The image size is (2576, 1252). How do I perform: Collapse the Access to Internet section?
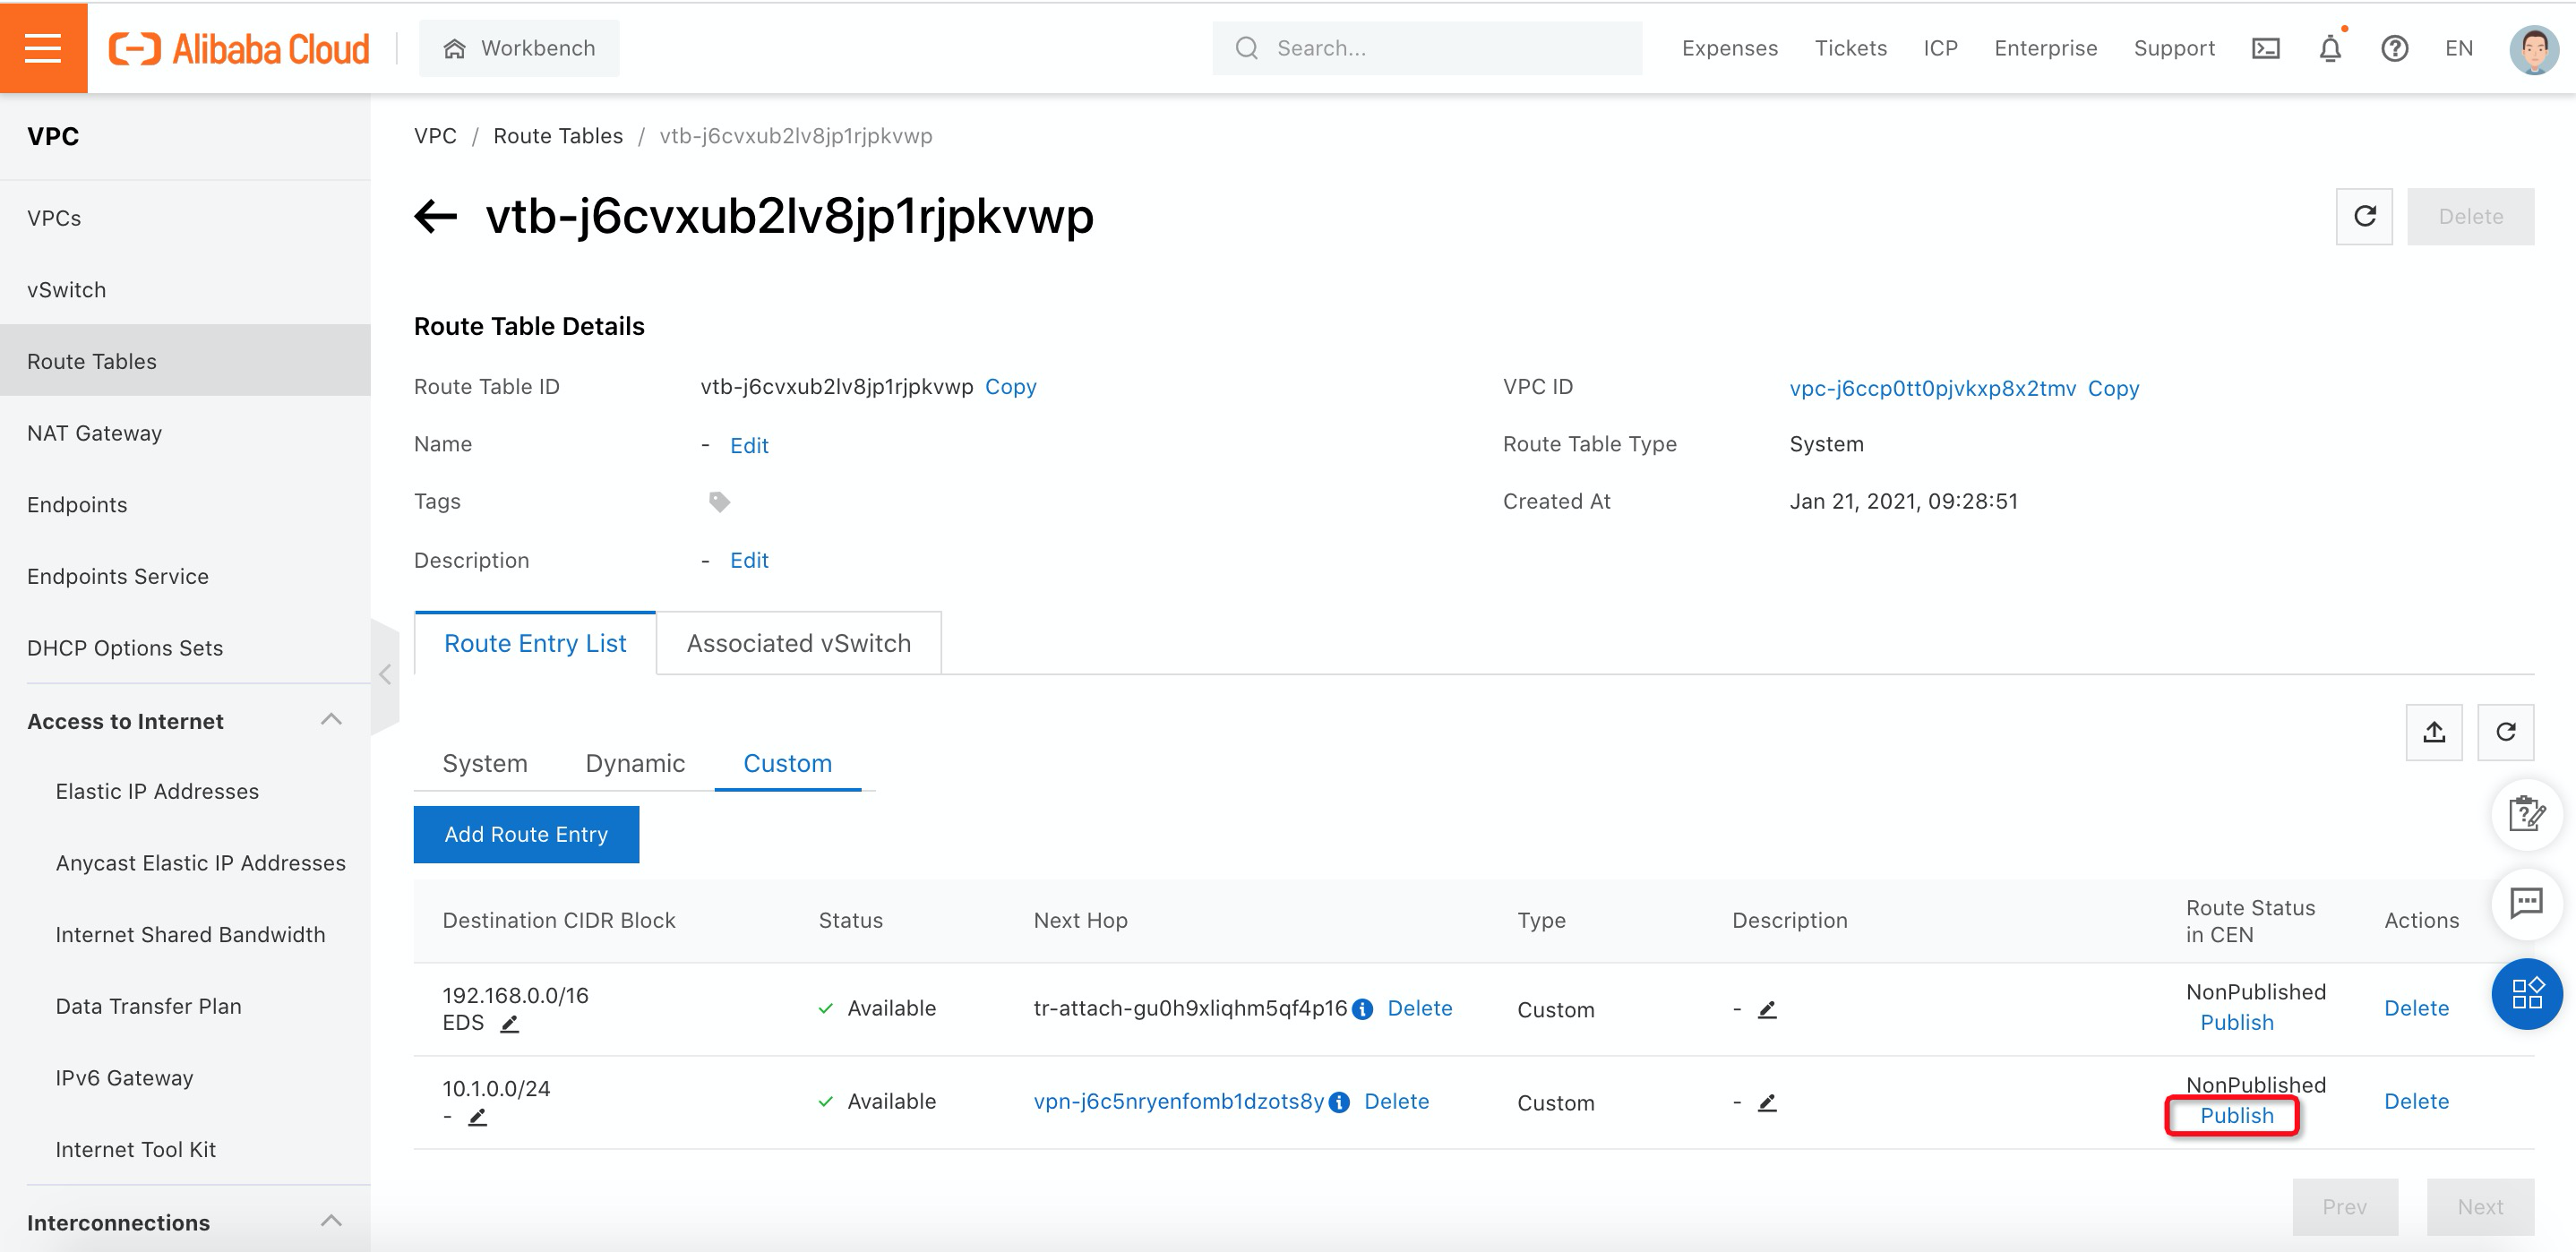coord(331,720)
